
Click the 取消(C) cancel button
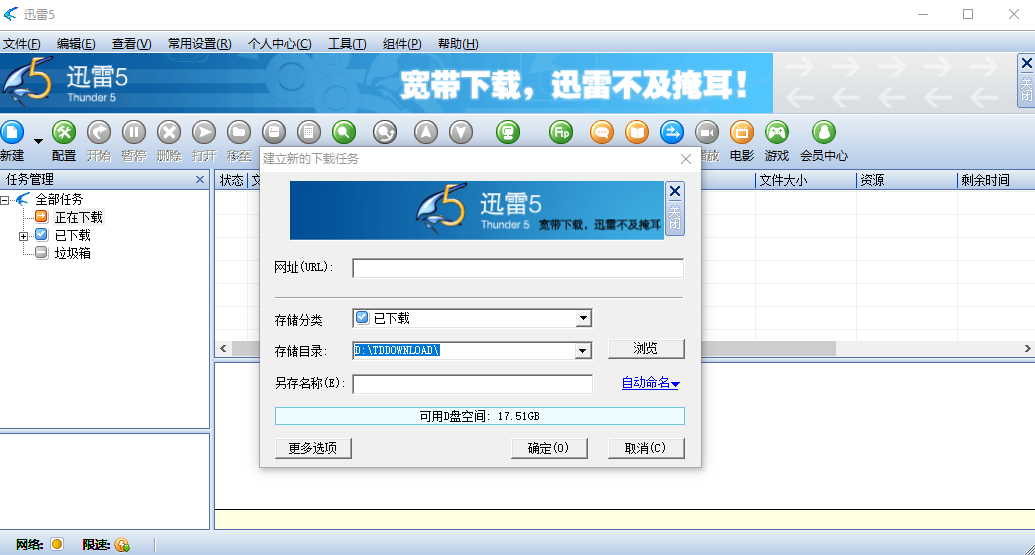pos(646,448)
